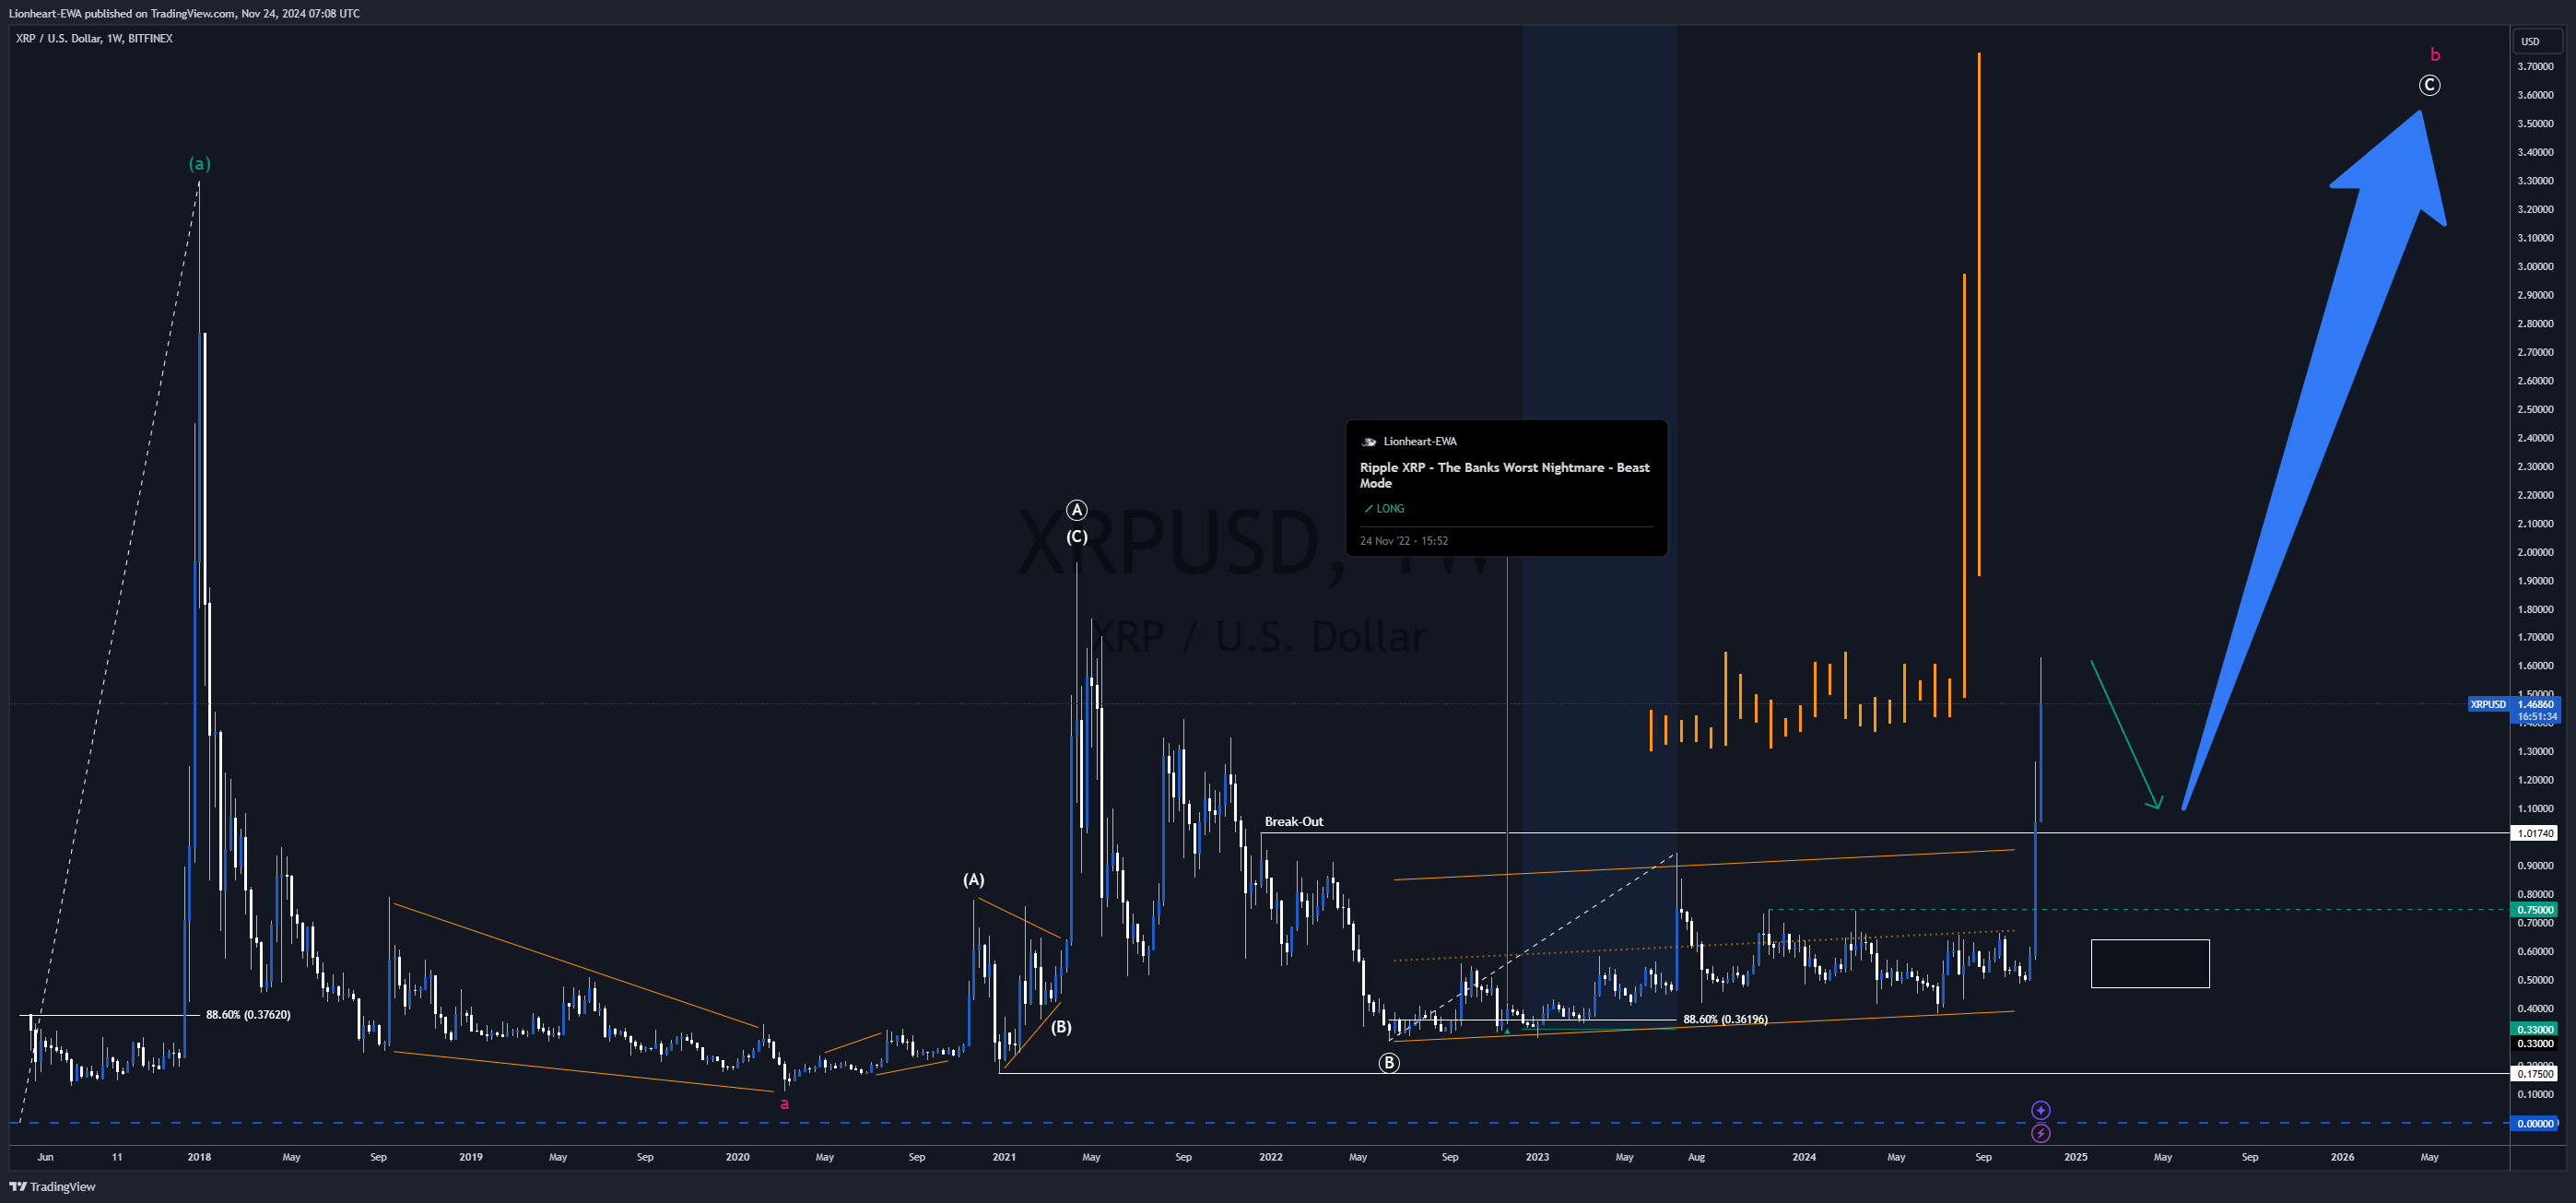Screen dimensions: 2576x1203
Task: Click 2026 on the time axis
Action: tap(2342, 1157)
